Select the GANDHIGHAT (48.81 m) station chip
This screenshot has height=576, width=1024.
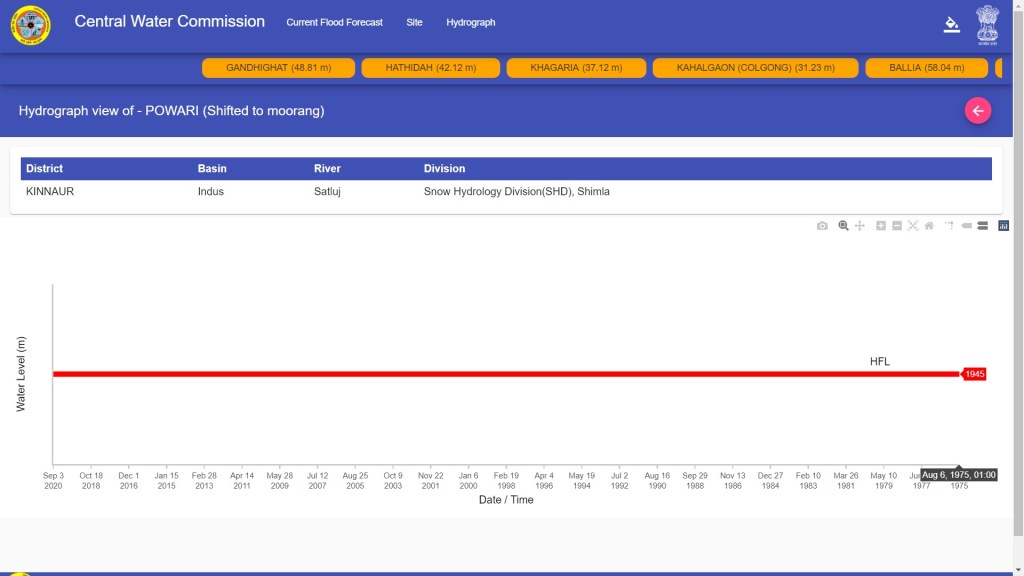tap(279, 68)
